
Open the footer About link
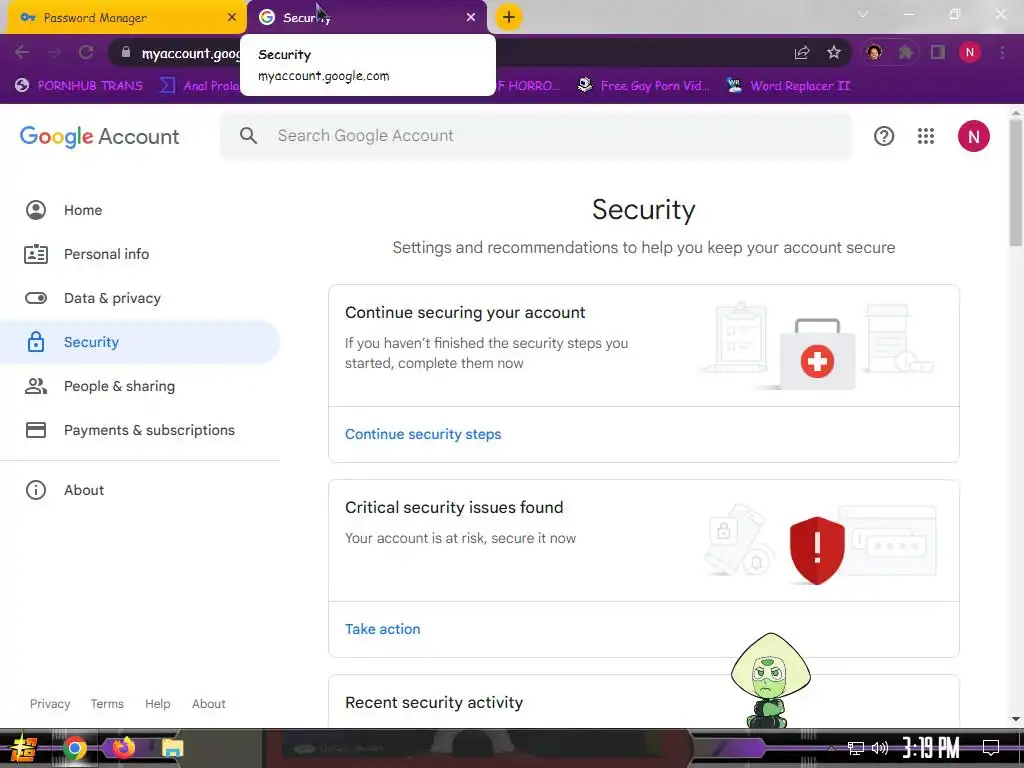click(x=208, y=704)
